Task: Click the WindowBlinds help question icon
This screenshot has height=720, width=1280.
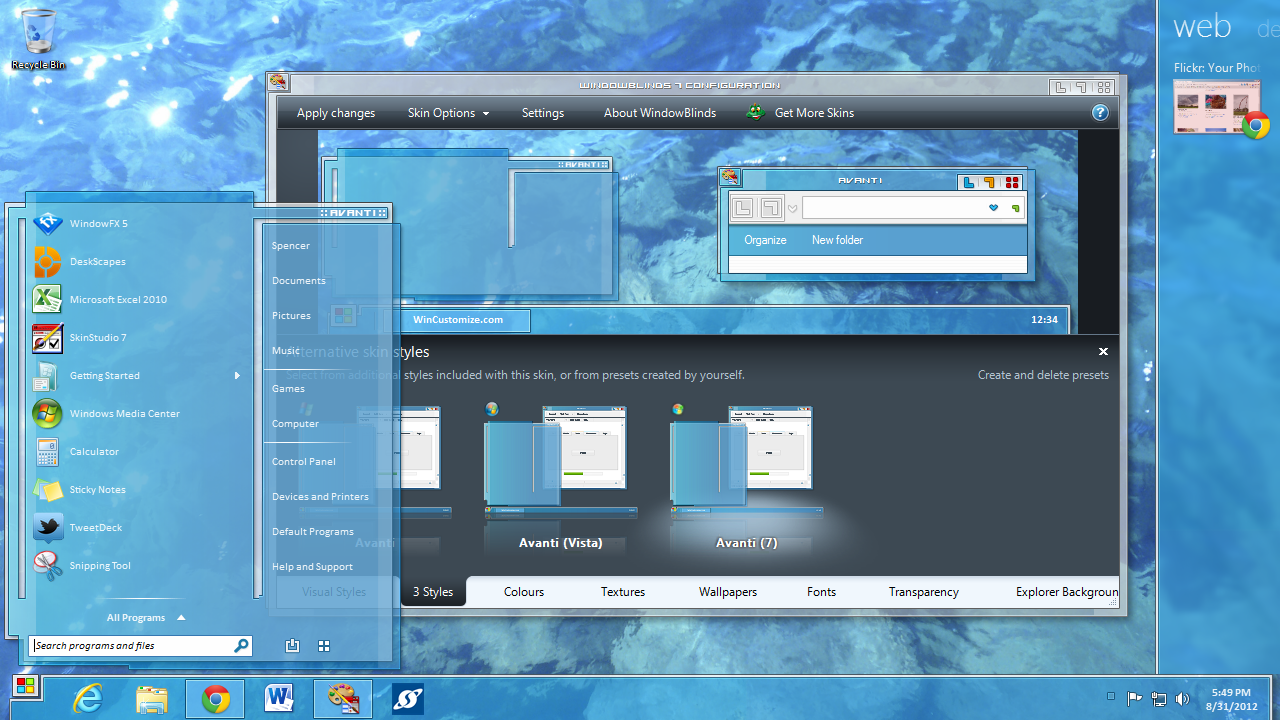Action: (x=1100, y=113)
